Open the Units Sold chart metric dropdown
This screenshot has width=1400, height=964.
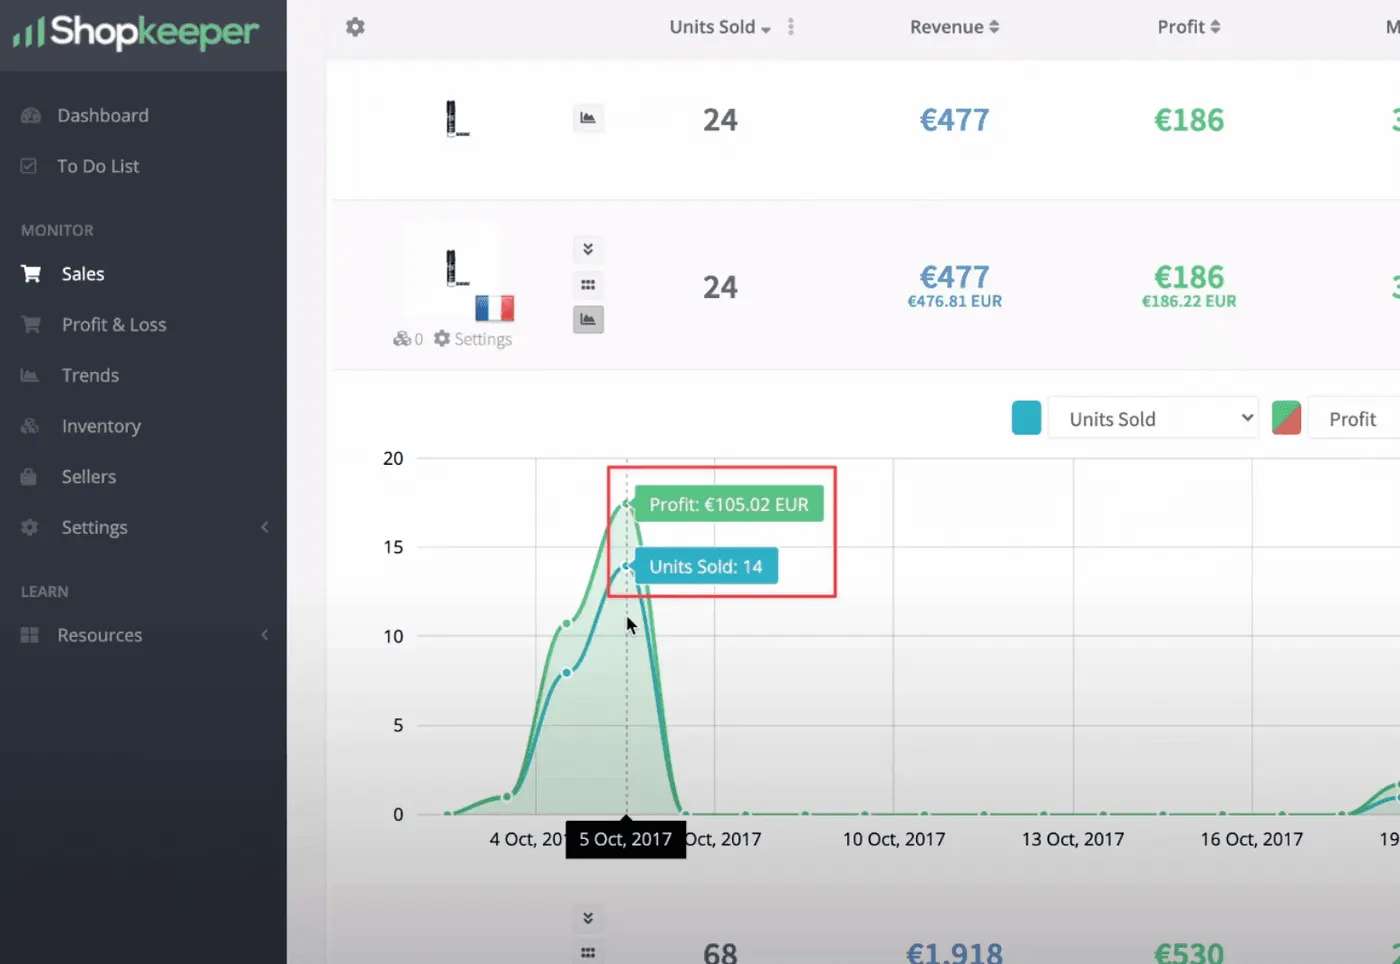(x=1153, y=419)
